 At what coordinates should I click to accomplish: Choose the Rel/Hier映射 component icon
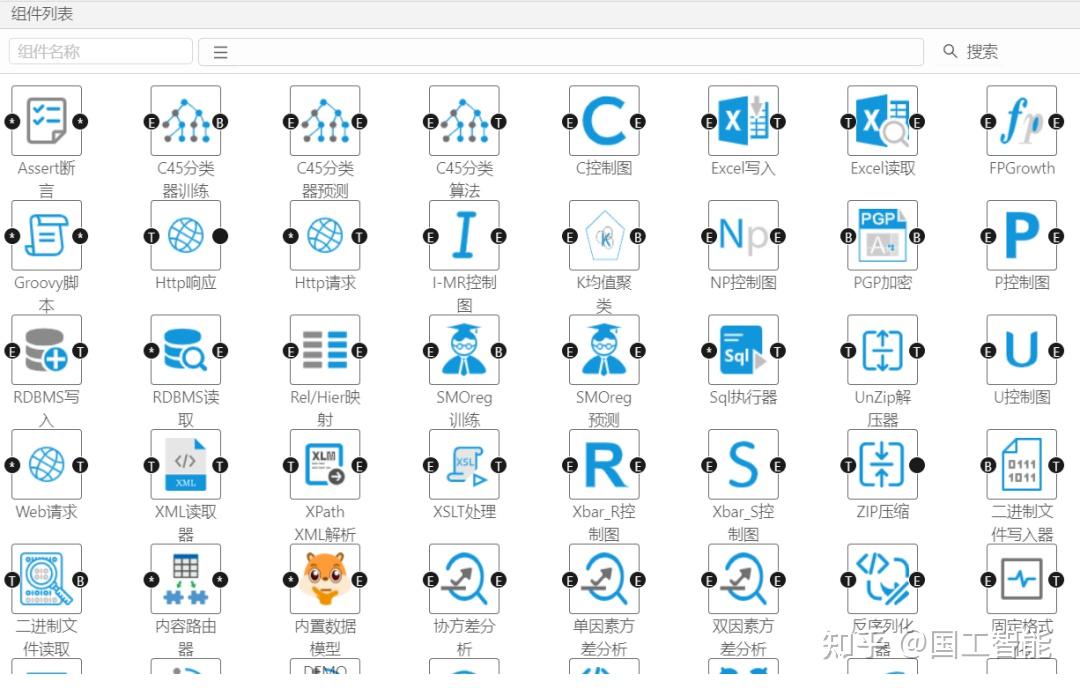(x=325, y=350)
